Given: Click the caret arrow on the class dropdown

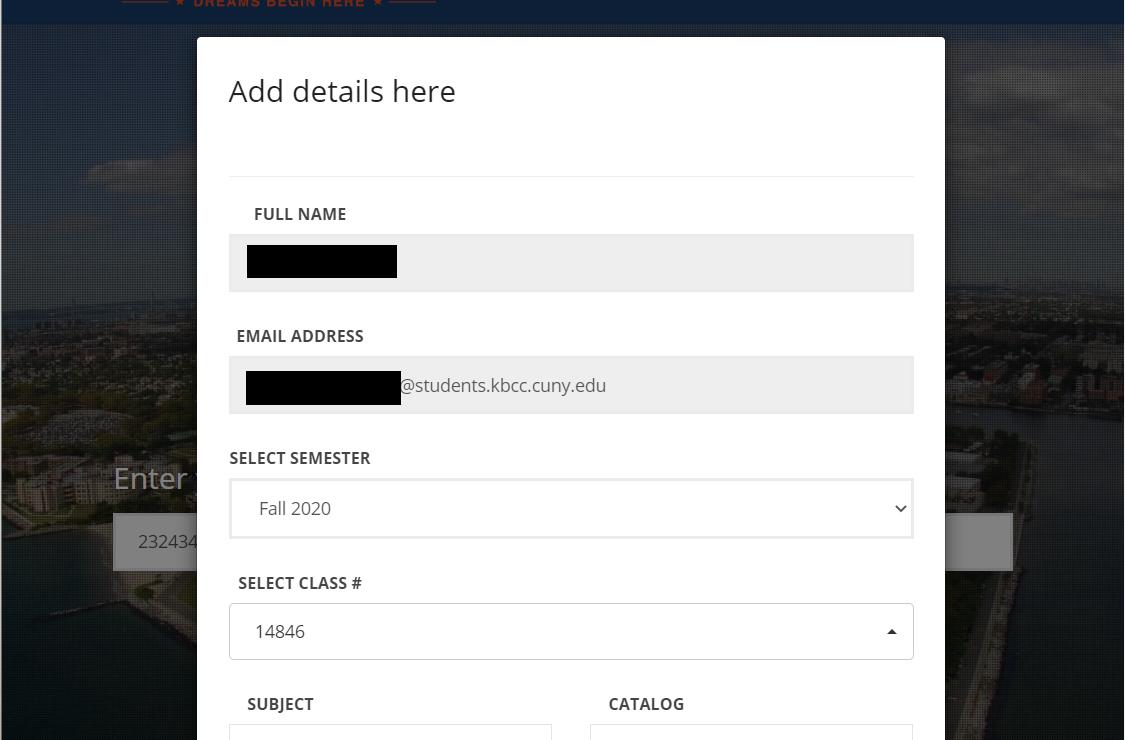Looking at the screenshot, I should [x=892, y=632].
